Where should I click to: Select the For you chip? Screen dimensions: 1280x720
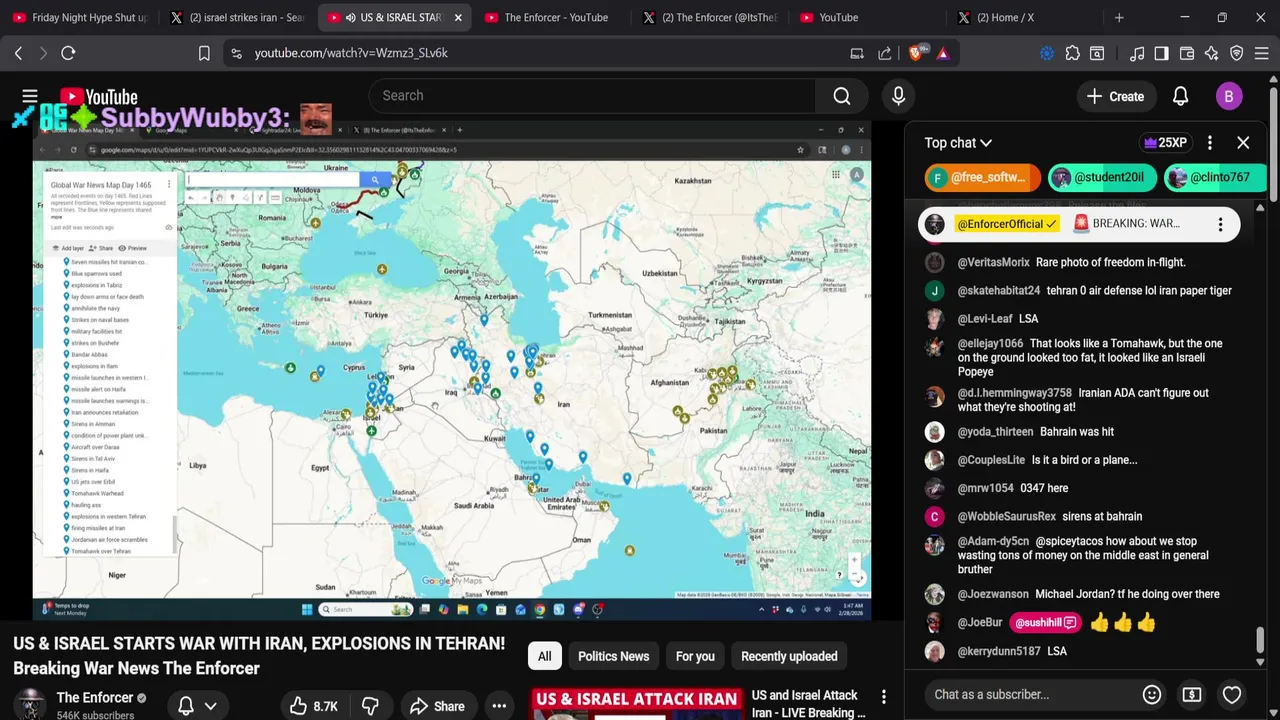click(x=695, y=656)
